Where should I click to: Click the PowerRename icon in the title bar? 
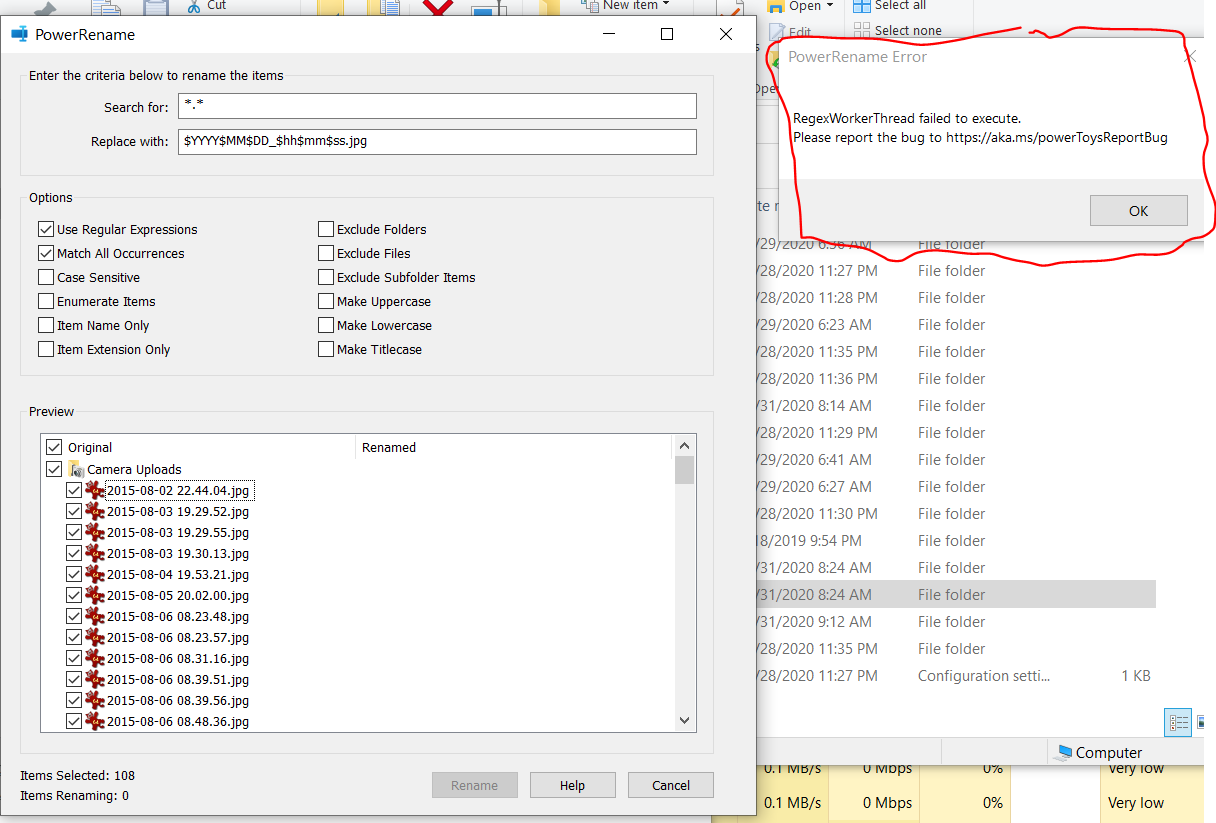pos(19,33)
